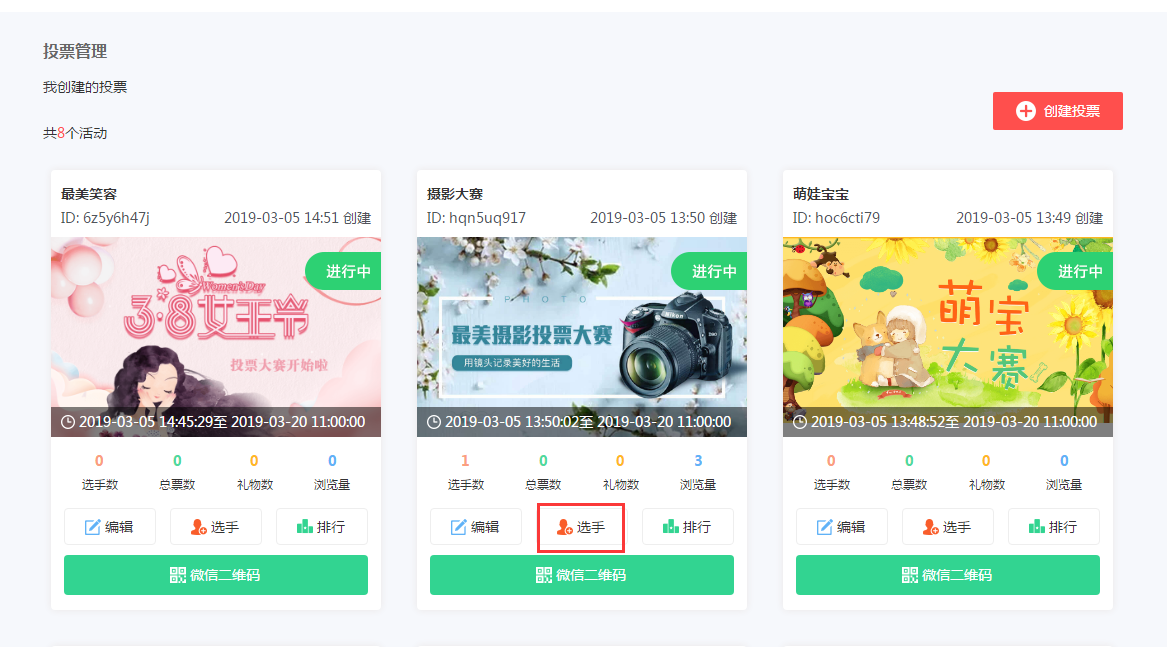View 排行 ranking for 最美笑容

(322, 526)
